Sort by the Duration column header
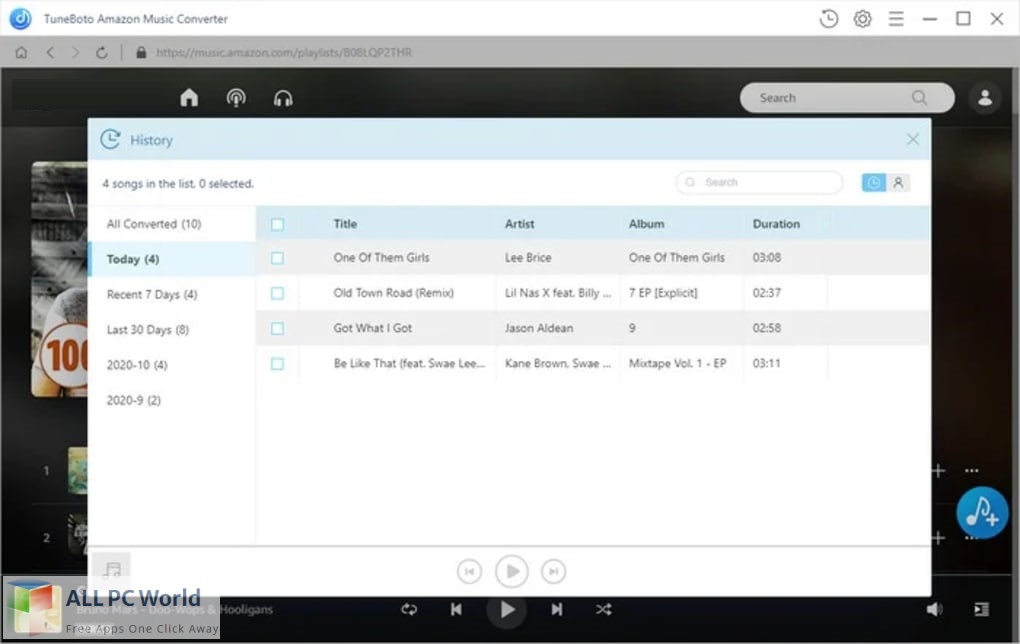This screenshot has height=644, width=1020. tap(776, 224)
